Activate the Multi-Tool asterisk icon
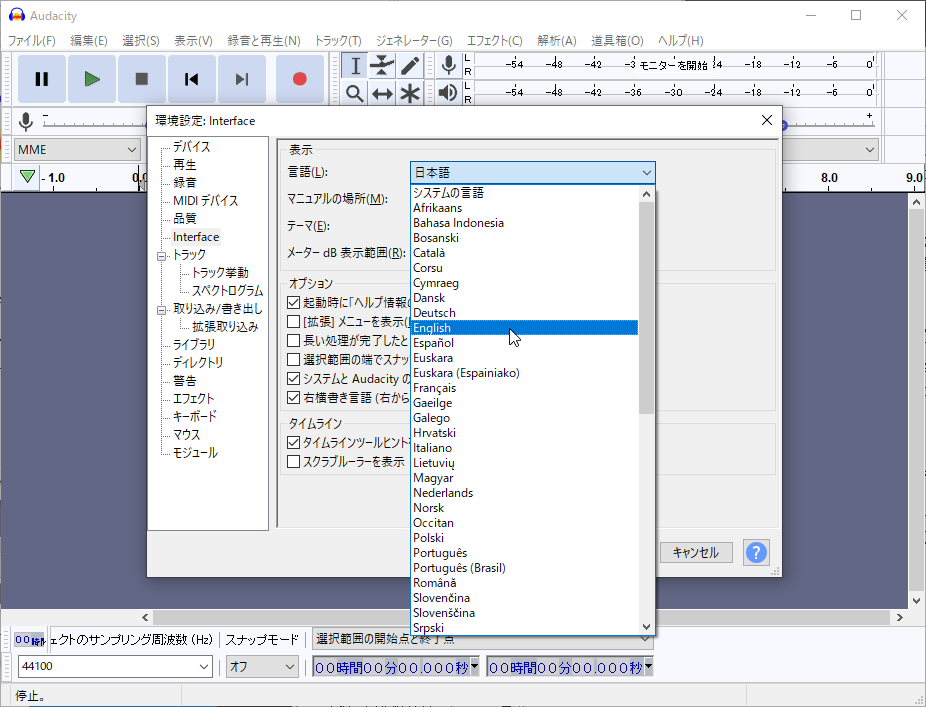926x707 pixels. [x=410, y=92]
